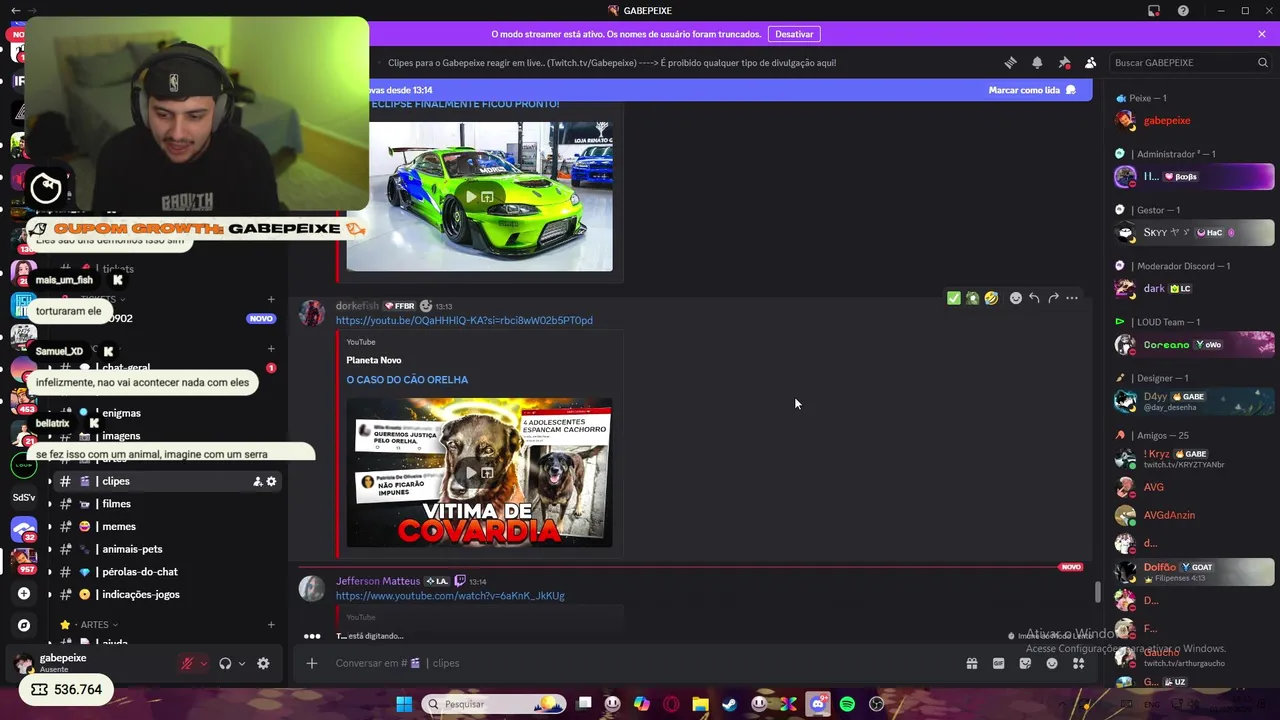Click the Desativar streamer mode button
Image resolution: width=1280 pixels, height=720 pixels.
point(794,34)
